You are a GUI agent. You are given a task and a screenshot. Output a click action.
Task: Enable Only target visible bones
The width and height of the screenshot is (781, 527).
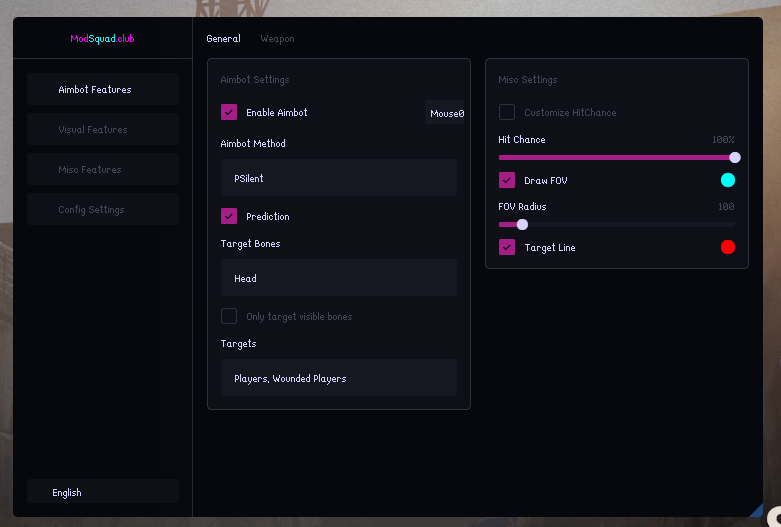click(229, 316)
